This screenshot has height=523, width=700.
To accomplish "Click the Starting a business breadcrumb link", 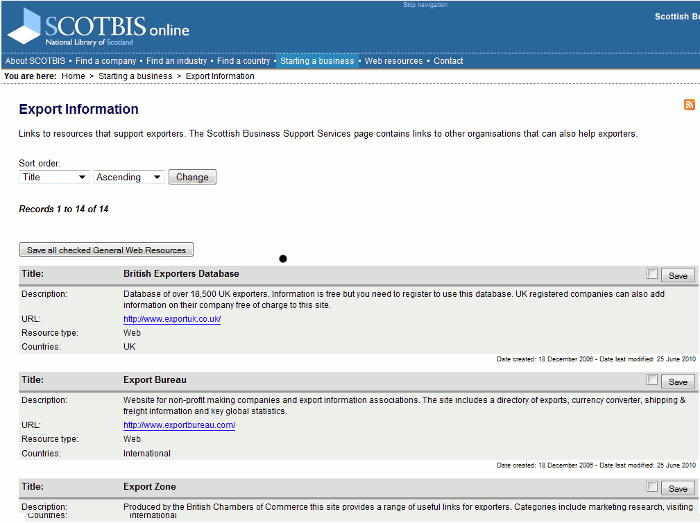I will click(x=135, y=76).
